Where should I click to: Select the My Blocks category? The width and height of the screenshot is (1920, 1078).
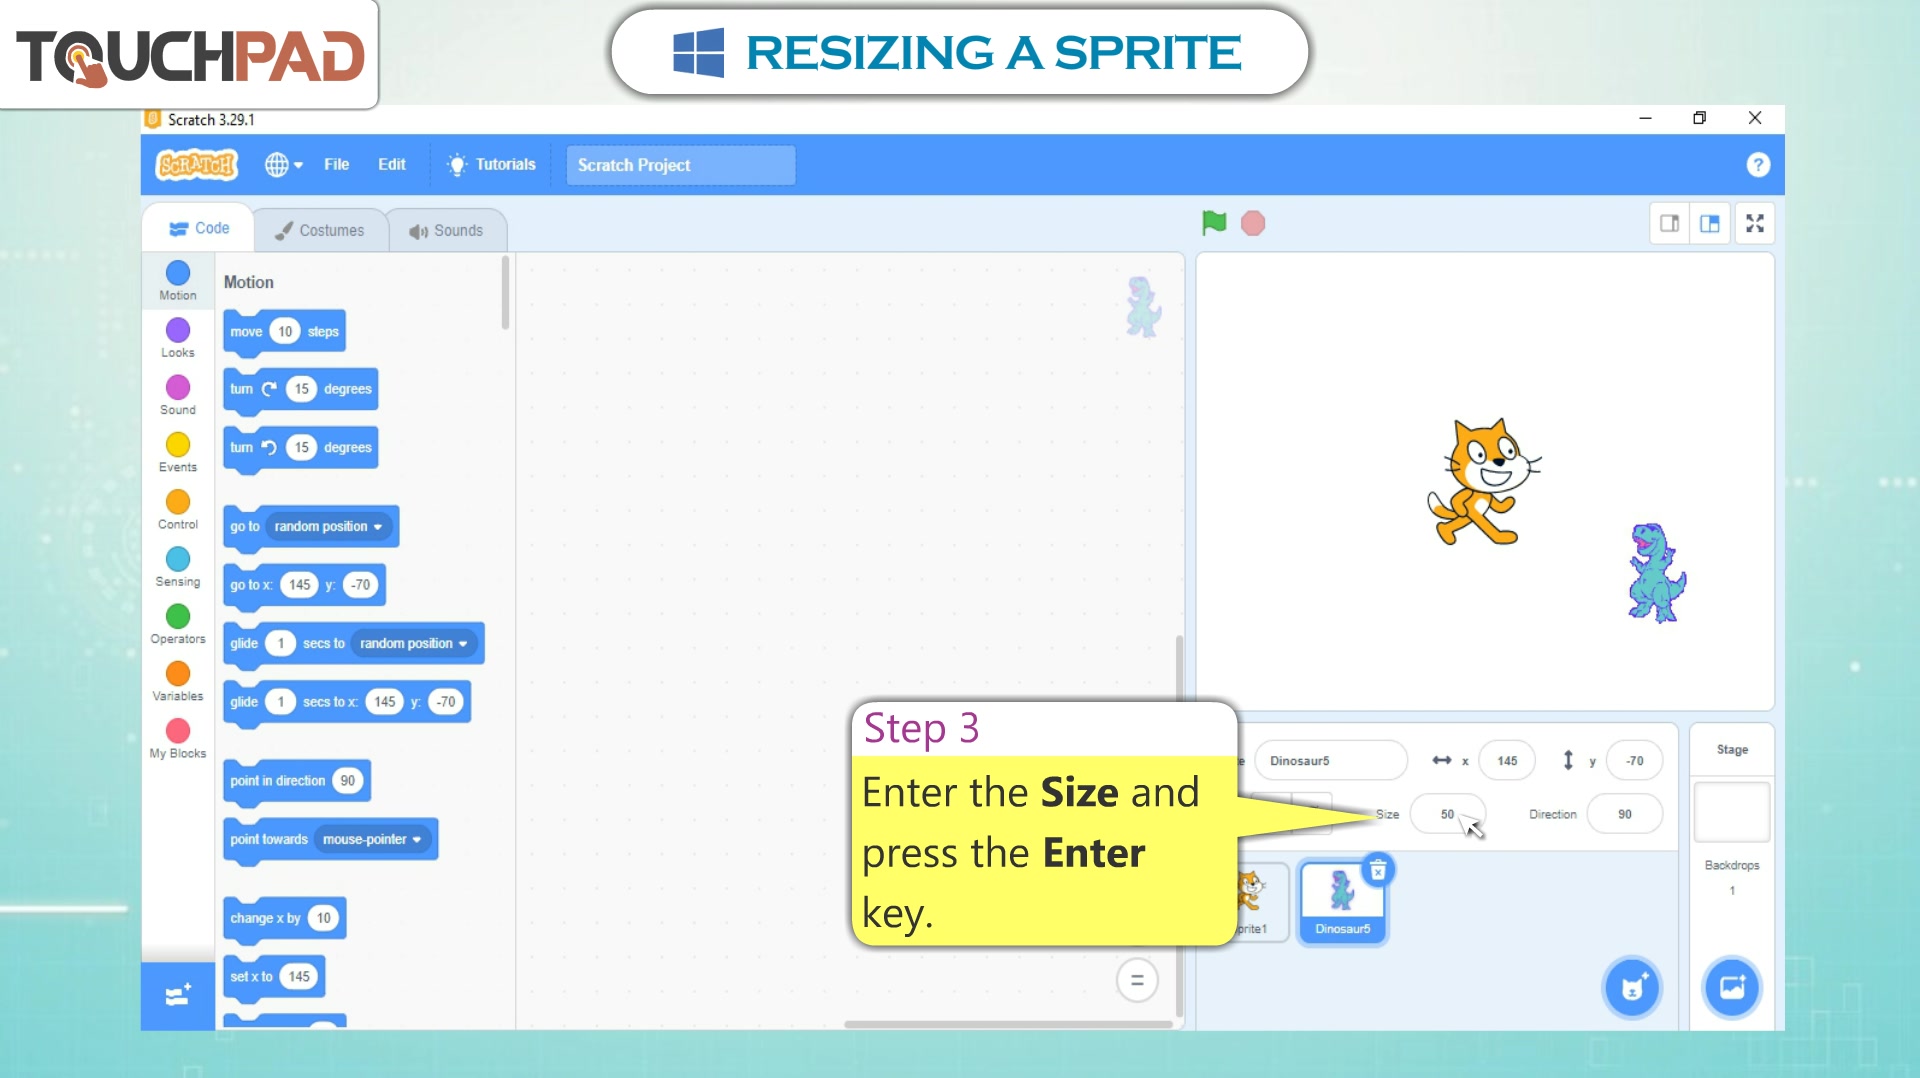tap(178, 738)
